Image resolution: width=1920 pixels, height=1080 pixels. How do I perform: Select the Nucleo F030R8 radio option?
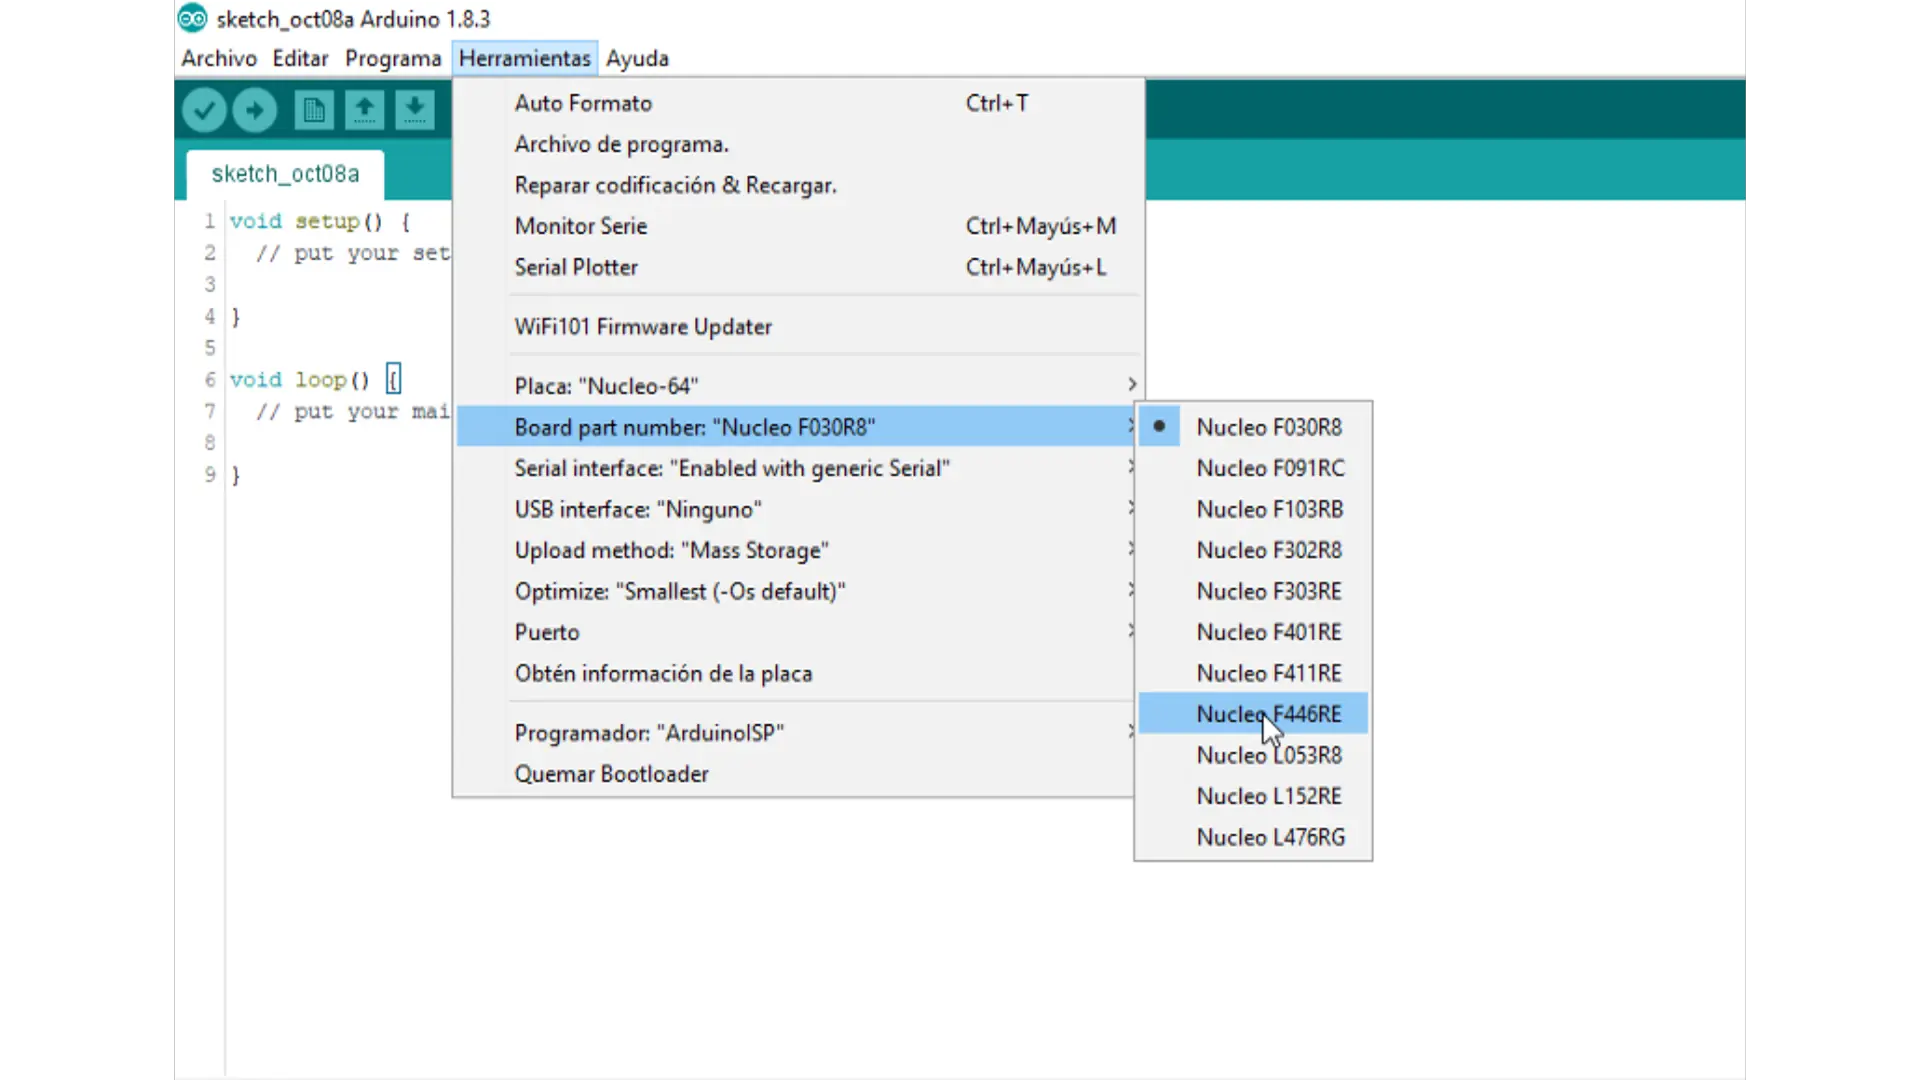(1253, 427)
